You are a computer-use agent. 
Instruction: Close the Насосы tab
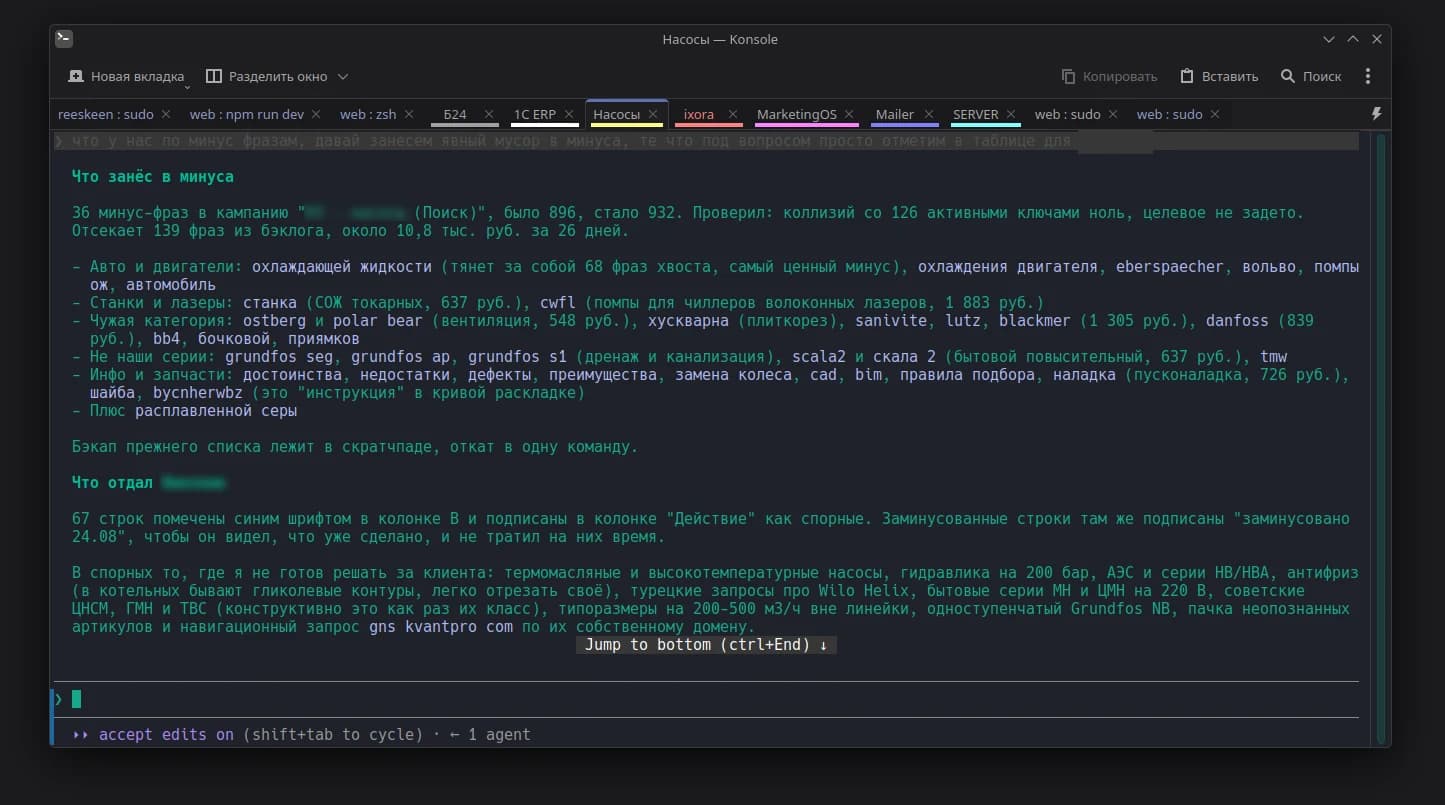(654, 114)
